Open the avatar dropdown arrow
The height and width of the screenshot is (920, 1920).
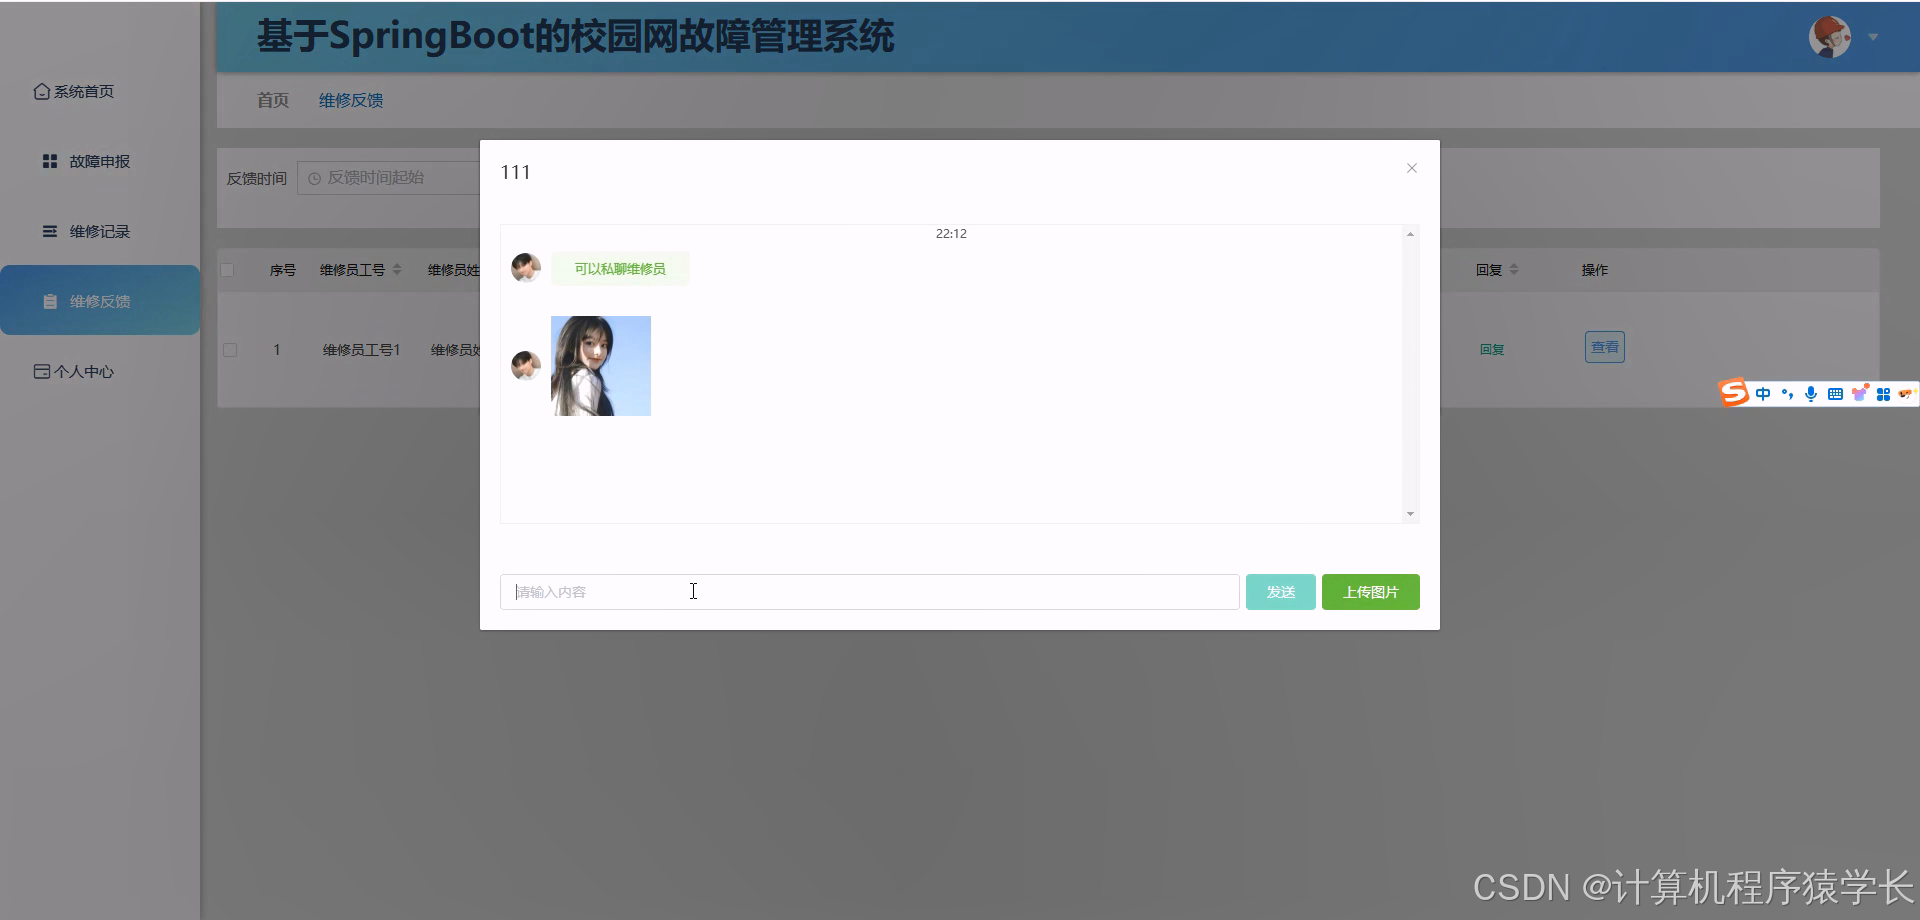(1871, 37)
